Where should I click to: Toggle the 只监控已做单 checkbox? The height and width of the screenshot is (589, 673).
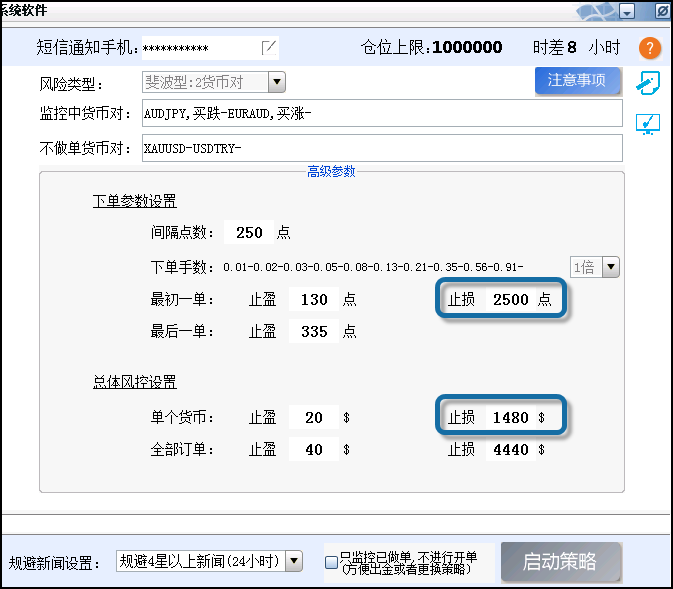332,563
